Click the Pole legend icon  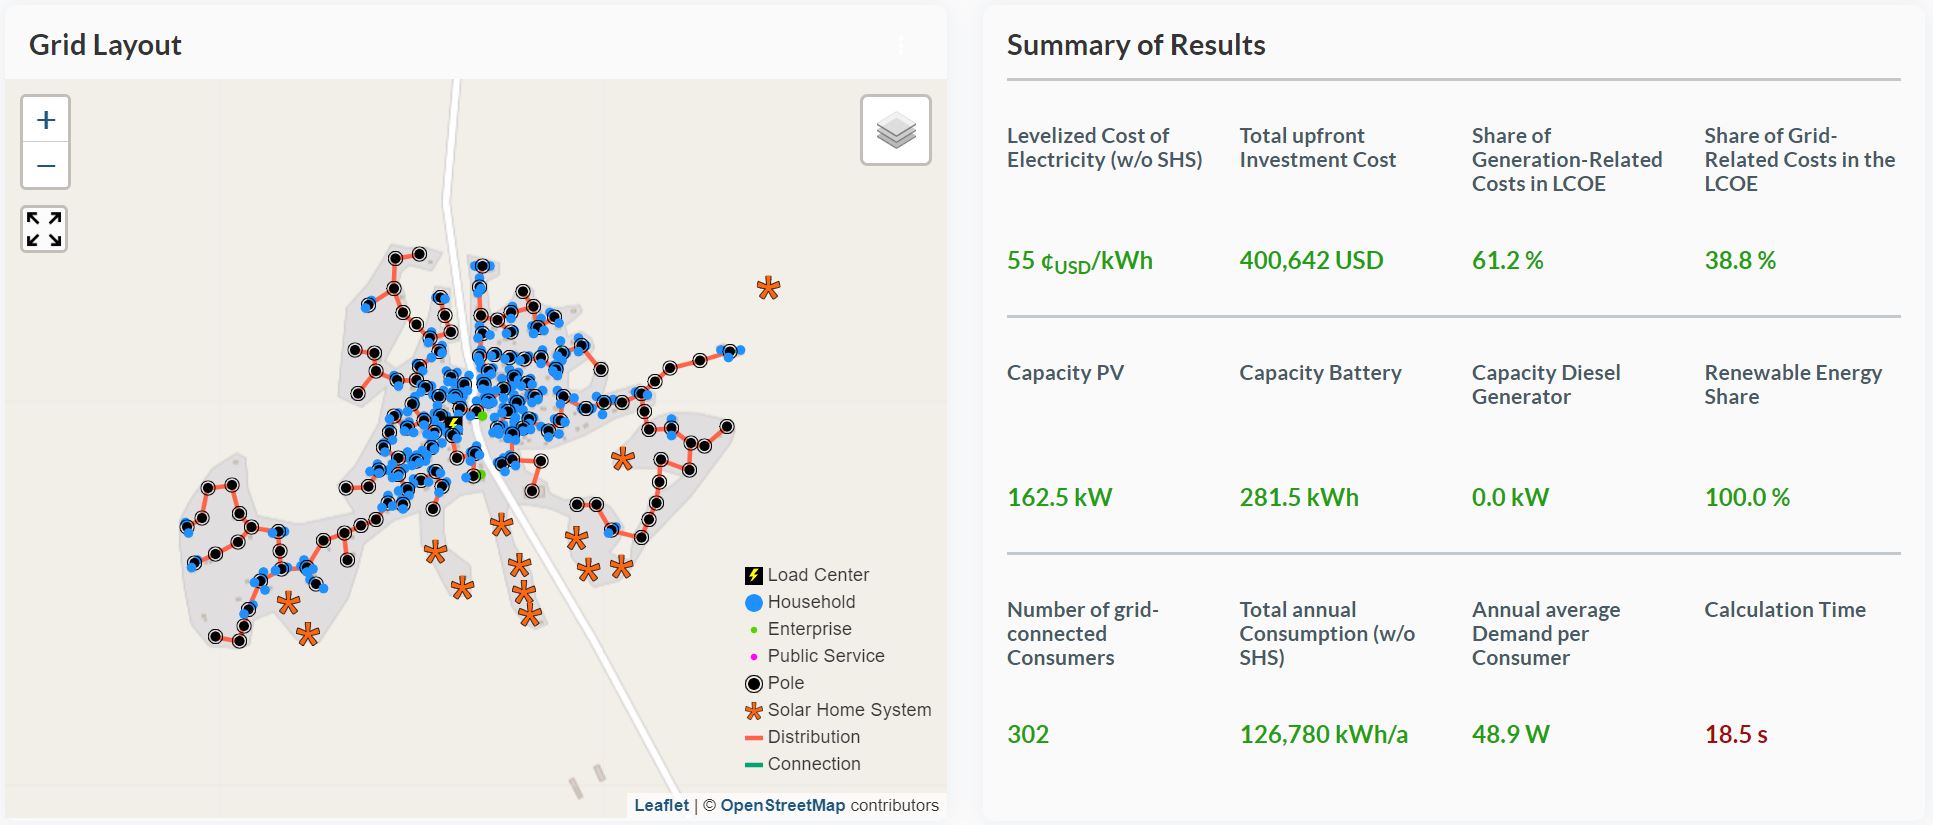point(754,683)
